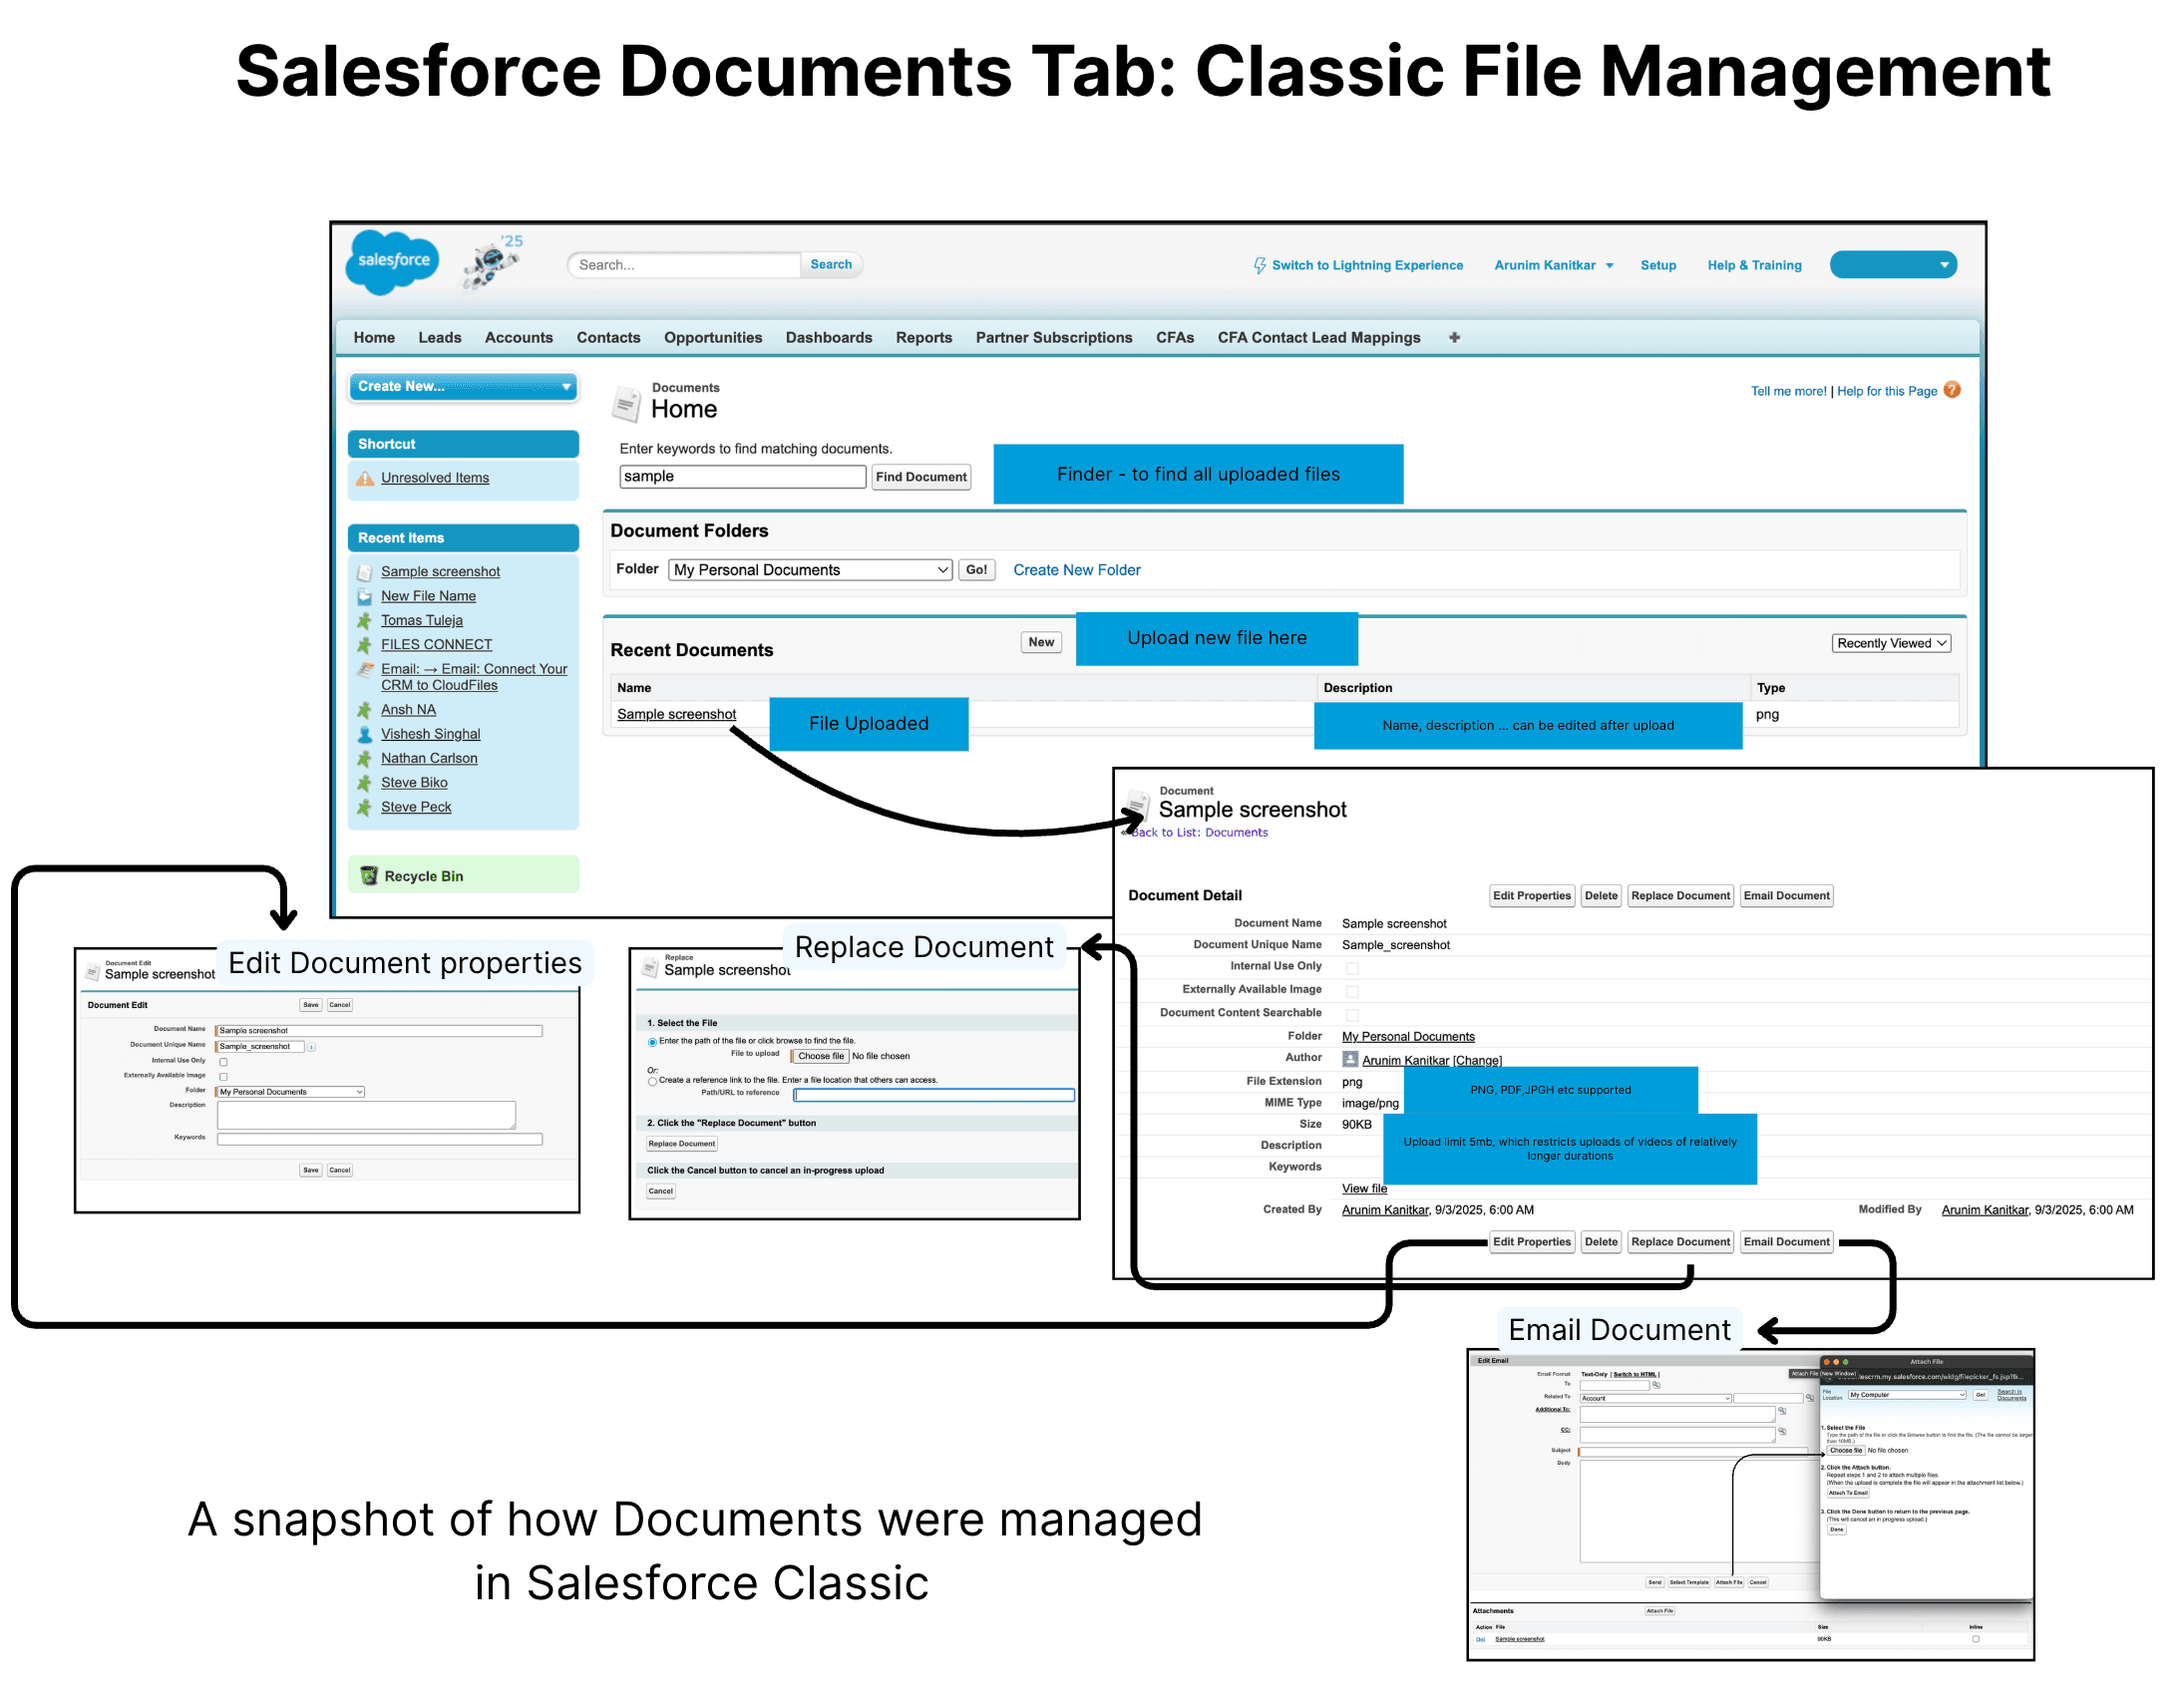Viewport: 2184px width, 1695px height.
Task: Click the warning icon beside Unresolved Items
Action: [365, 478]
